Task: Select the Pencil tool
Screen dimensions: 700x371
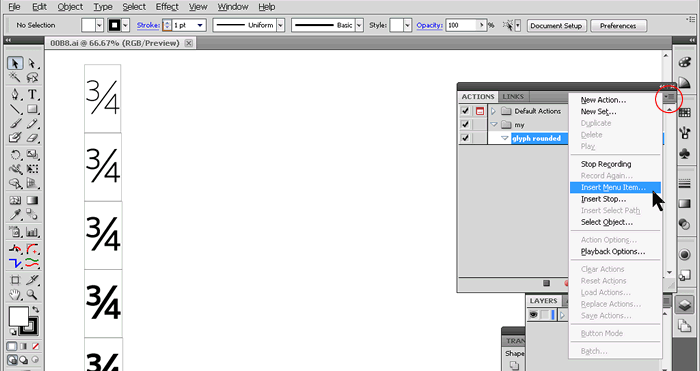Action: pyautogui.click(x=32, y=123)
